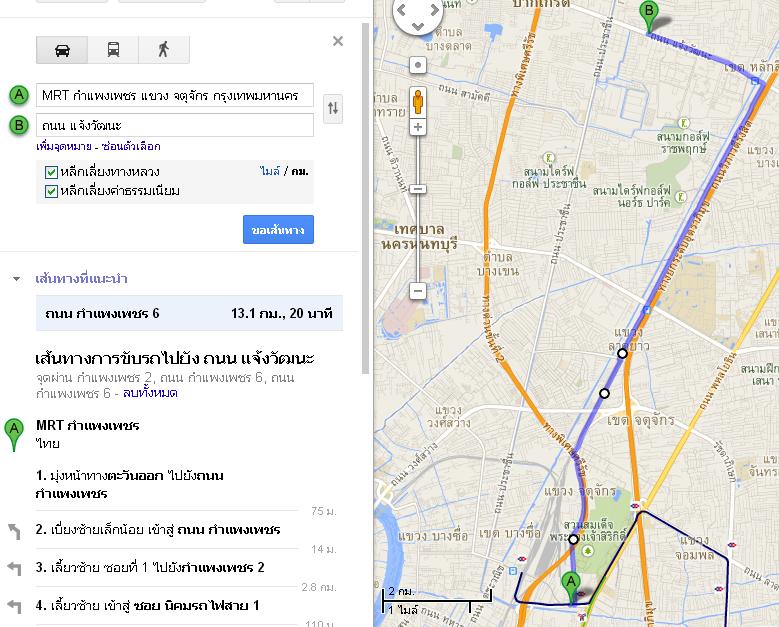
Task: Collapse the เส้นทางที่แนะนำ section
Action: pos(16,279)
